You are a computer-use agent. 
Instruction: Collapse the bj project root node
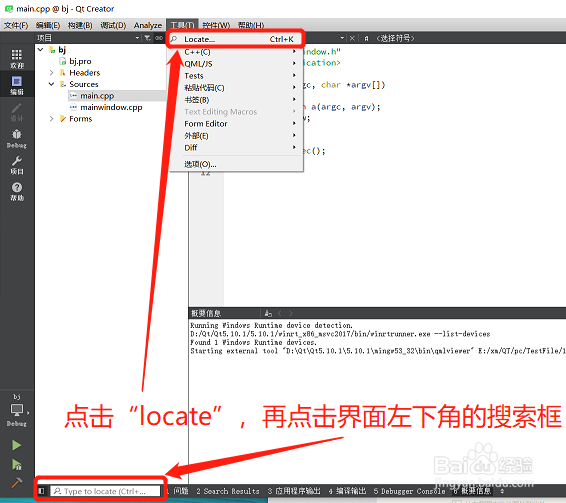pyautogui.click(x=40, y=49)
